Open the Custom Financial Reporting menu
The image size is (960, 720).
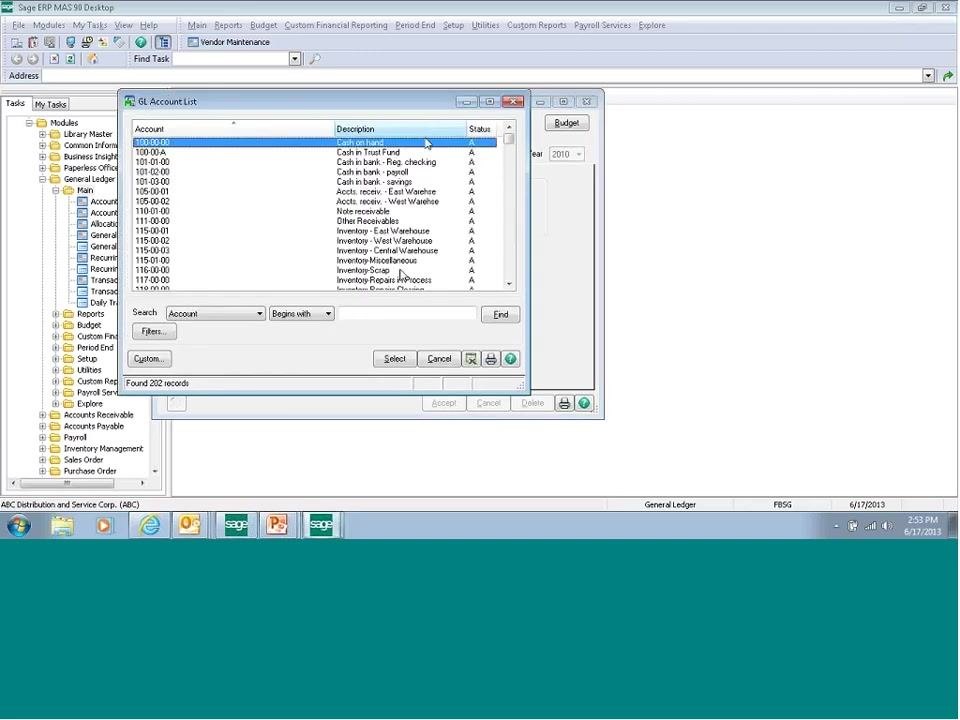pos(336,25)
